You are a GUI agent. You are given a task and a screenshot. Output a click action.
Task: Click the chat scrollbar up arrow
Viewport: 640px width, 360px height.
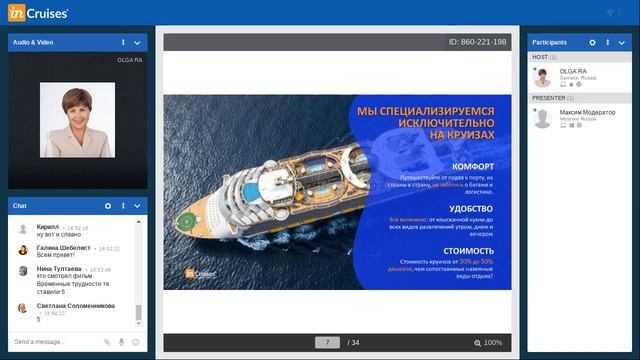pos(139,222)
